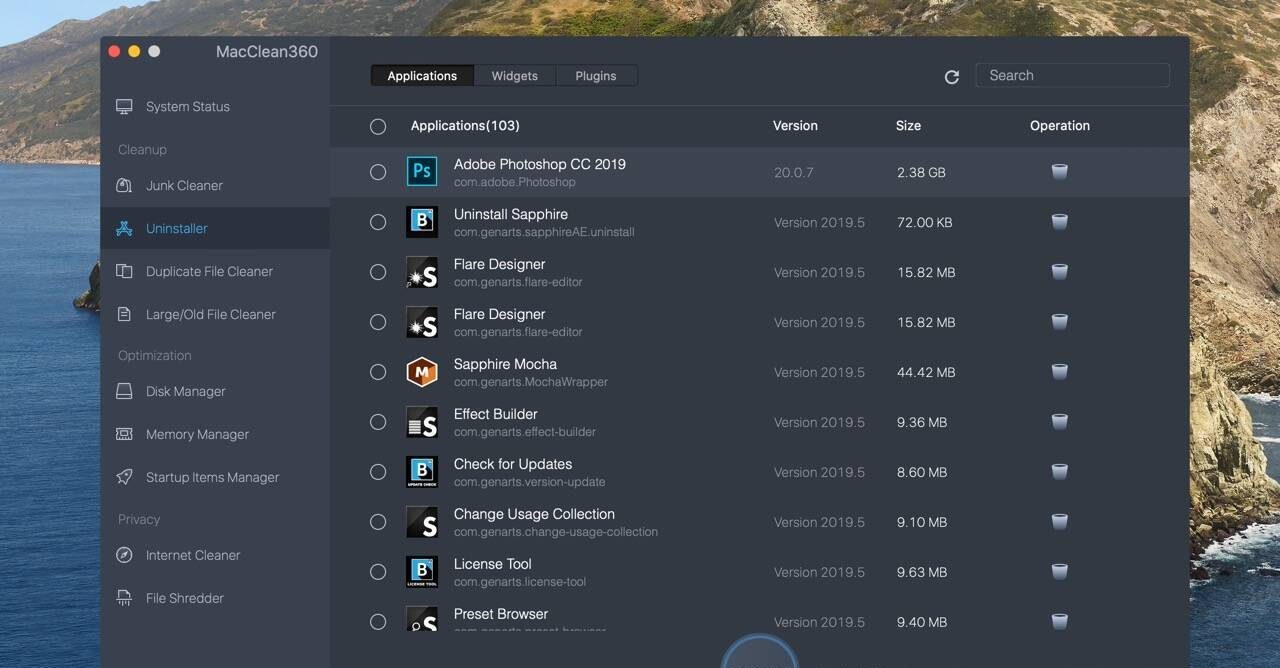Open Internet Cleaner

click(193, 555)
